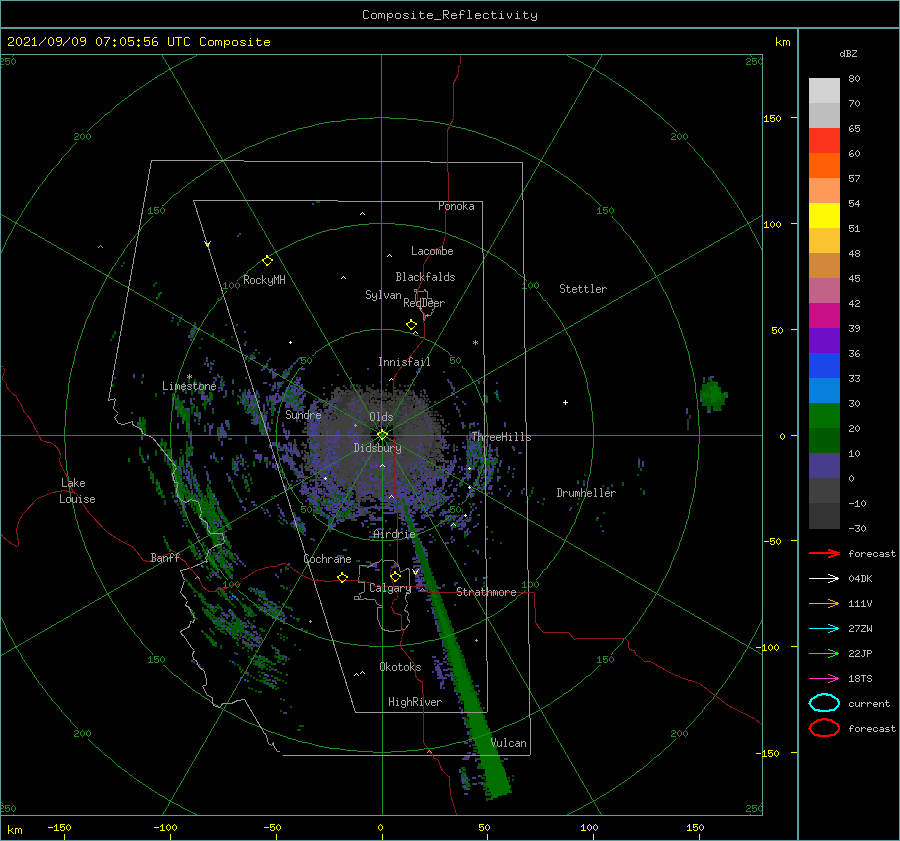This screenshot has height=841, width=900.
Task: Pick the dark green 10-20 dBZ swatch
Action: pyautogui.click(x=824, y=441)
